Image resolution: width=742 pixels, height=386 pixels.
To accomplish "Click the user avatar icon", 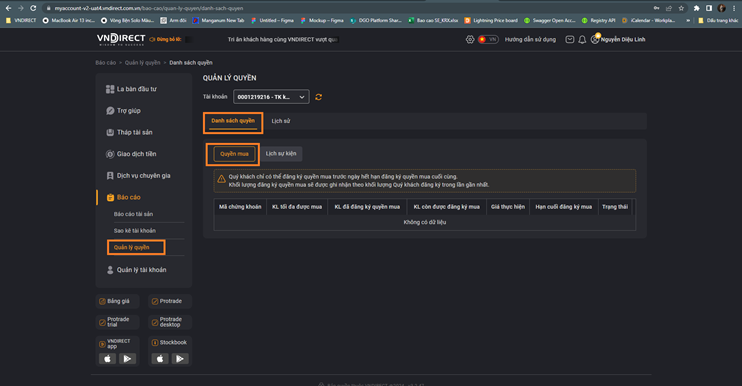I will coord(595,39).
